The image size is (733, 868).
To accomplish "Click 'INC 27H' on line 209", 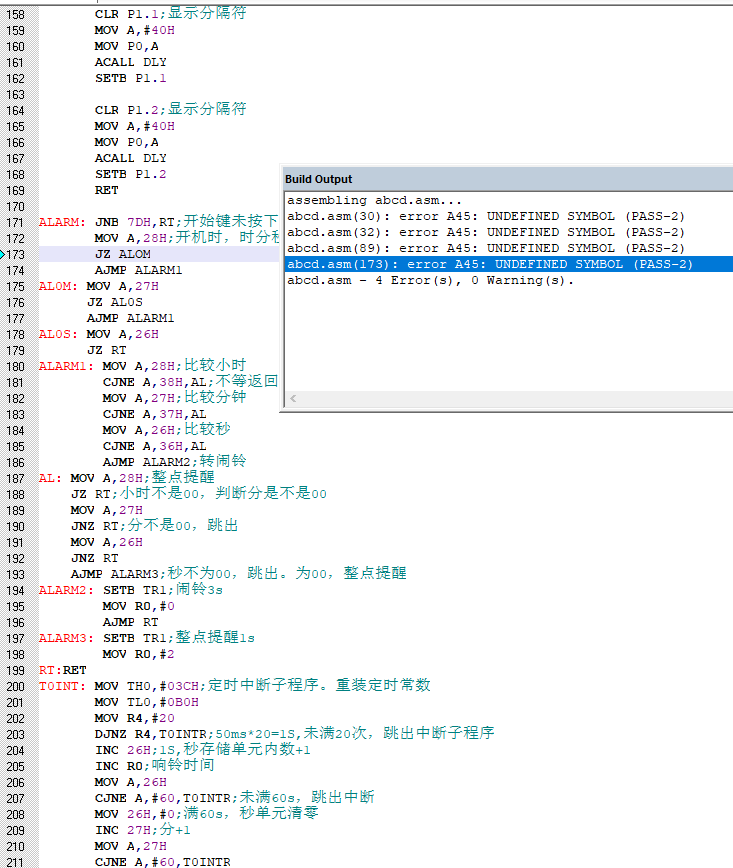I will 122,830.
